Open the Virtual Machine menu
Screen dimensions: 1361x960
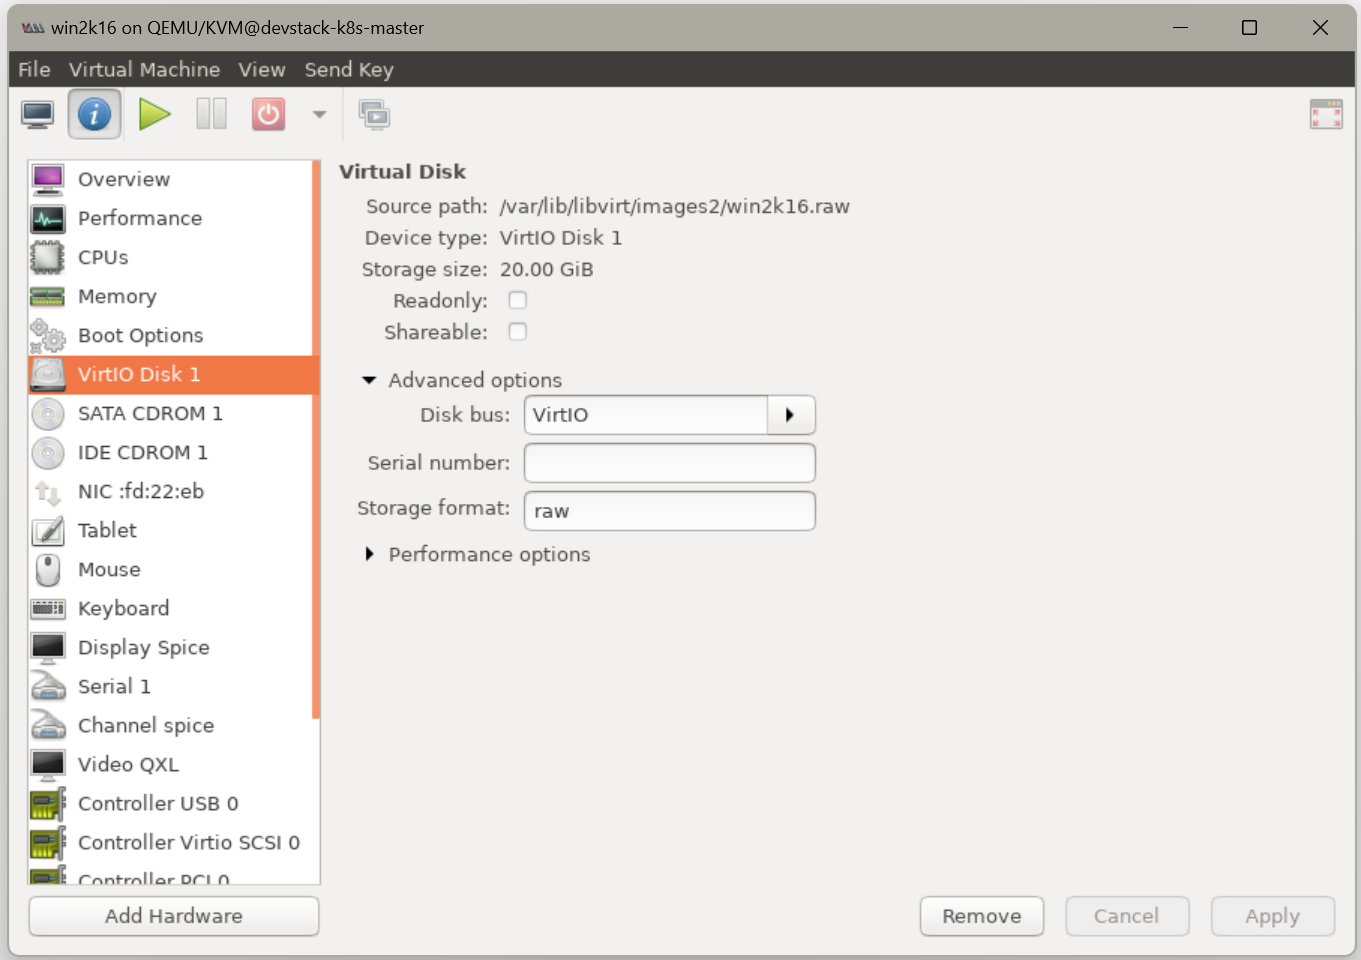[144, 69]
